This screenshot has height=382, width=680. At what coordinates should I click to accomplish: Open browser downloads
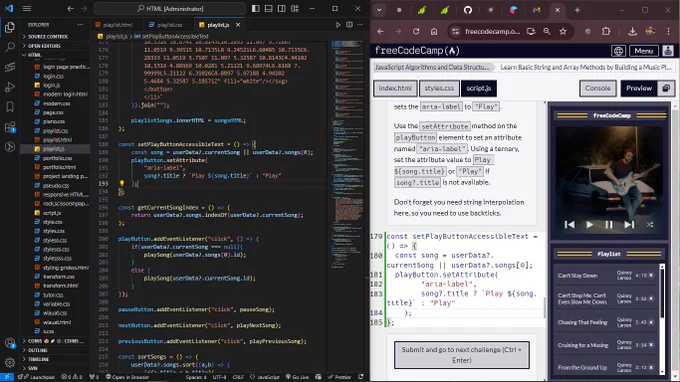pos(632,31)
